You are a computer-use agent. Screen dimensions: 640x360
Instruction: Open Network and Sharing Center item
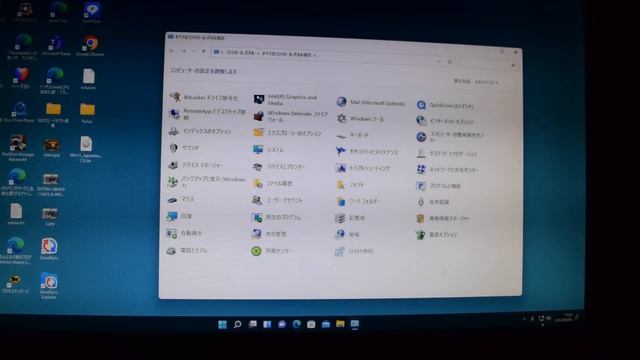447,169
